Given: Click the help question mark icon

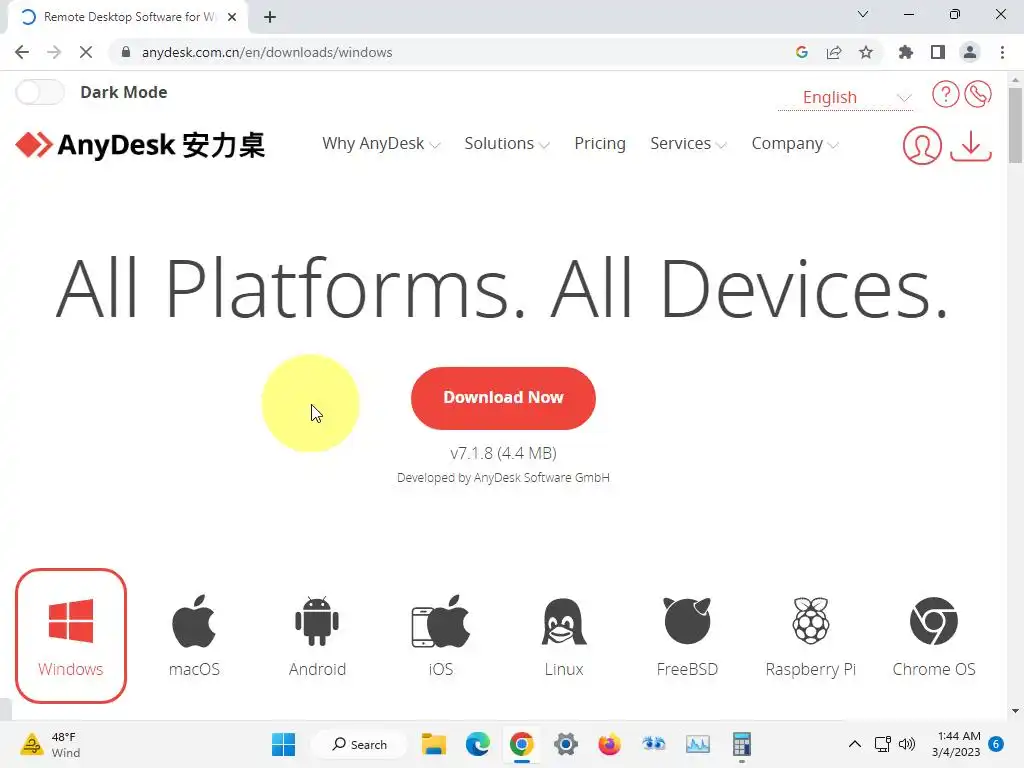Looking at the screenshot, I should [945, 94].
